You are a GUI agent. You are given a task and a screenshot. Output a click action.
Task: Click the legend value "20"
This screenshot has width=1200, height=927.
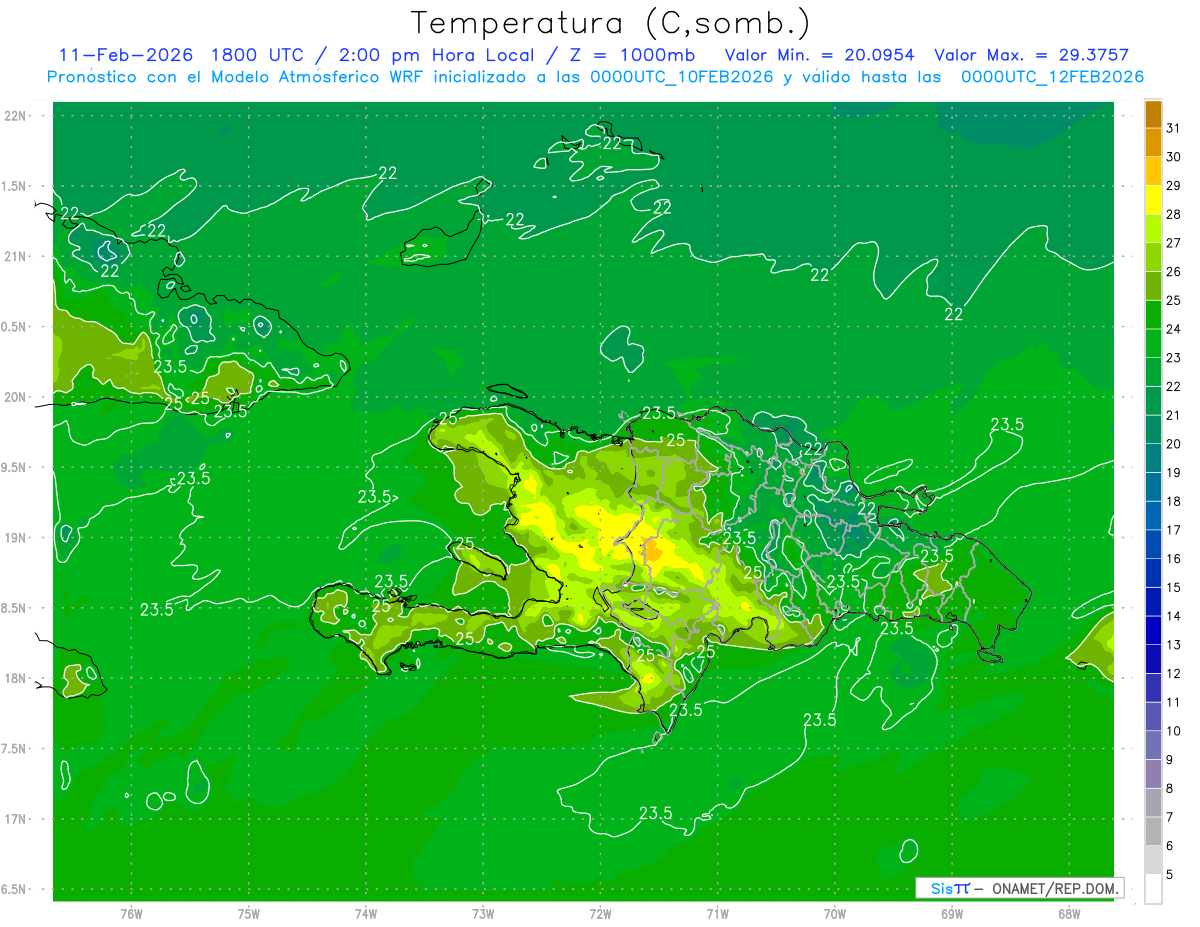[1174, 444]
